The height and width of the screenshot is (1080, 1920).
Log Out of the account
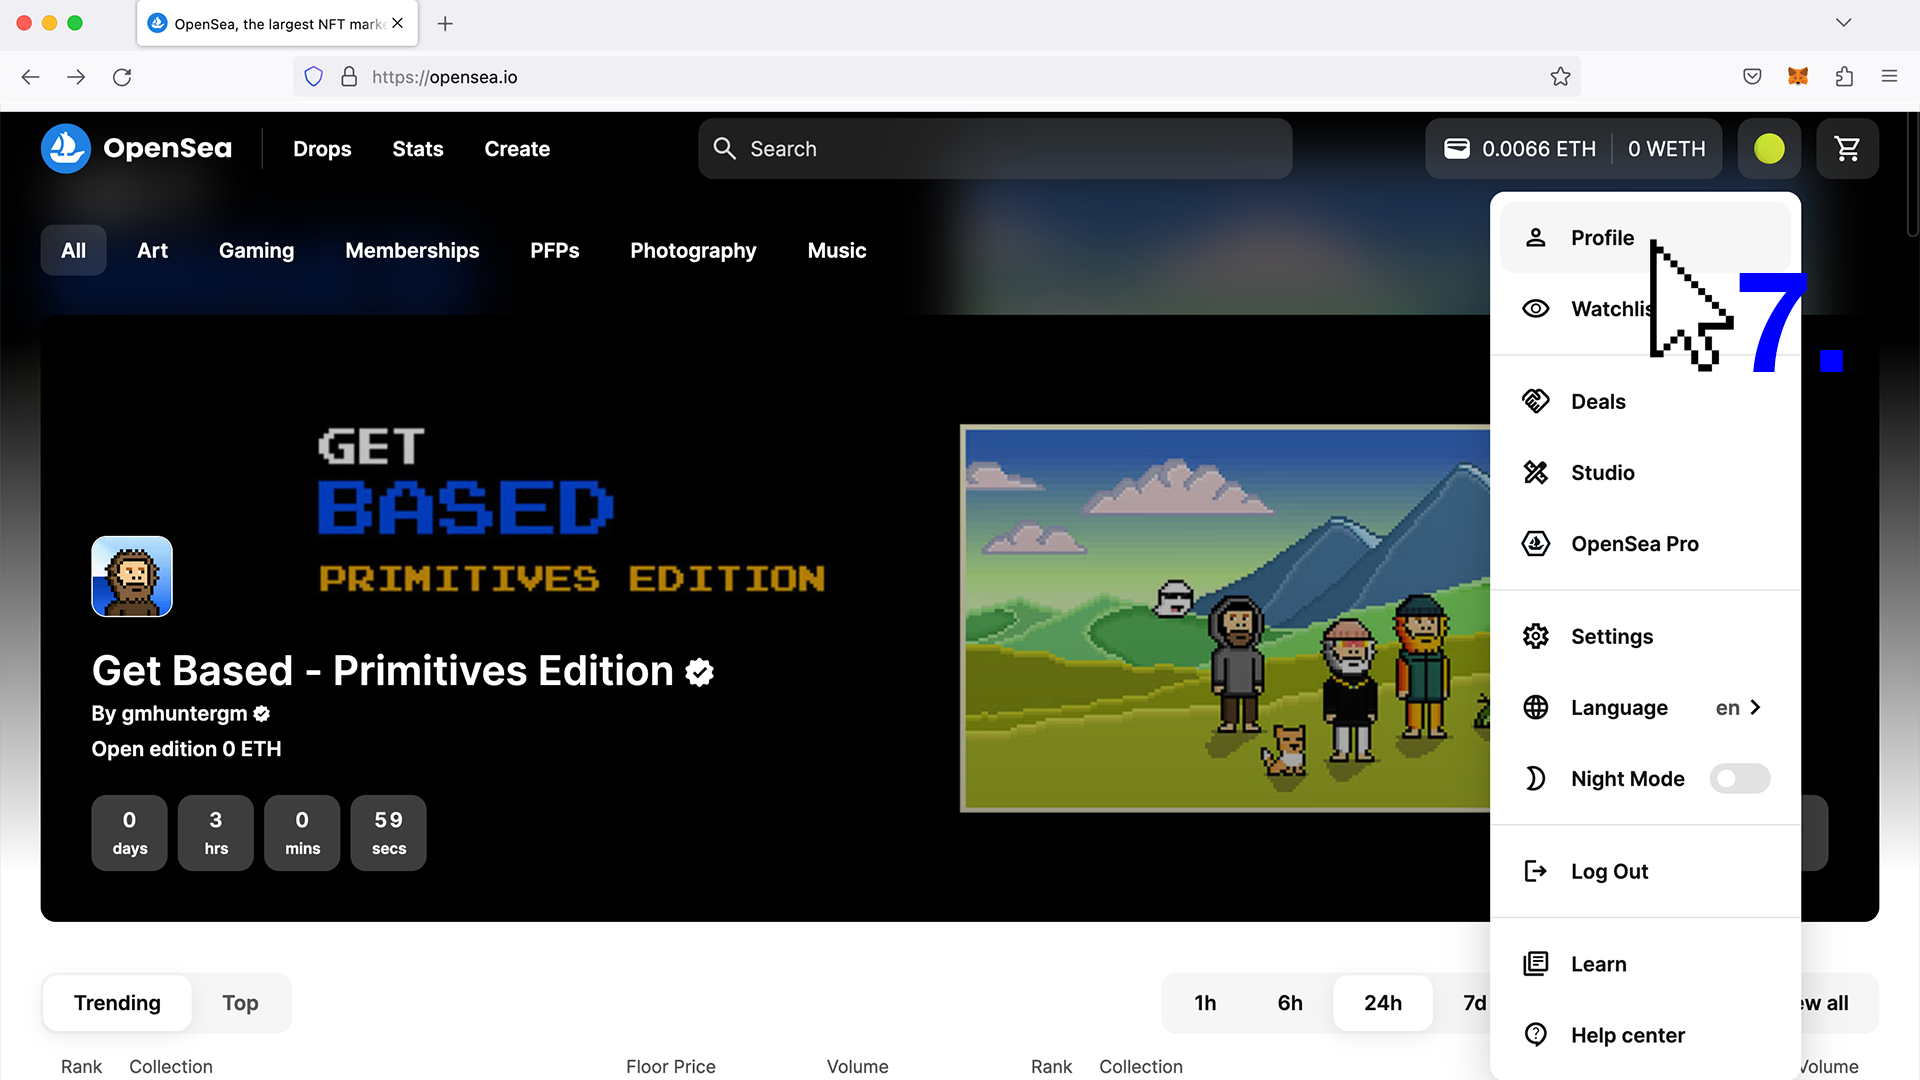[x=1645, y=872]
